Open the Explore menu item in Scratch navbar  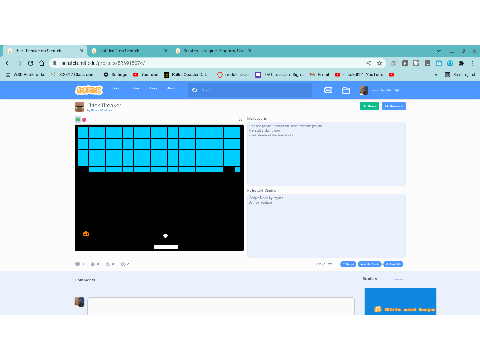click(135, 88)
